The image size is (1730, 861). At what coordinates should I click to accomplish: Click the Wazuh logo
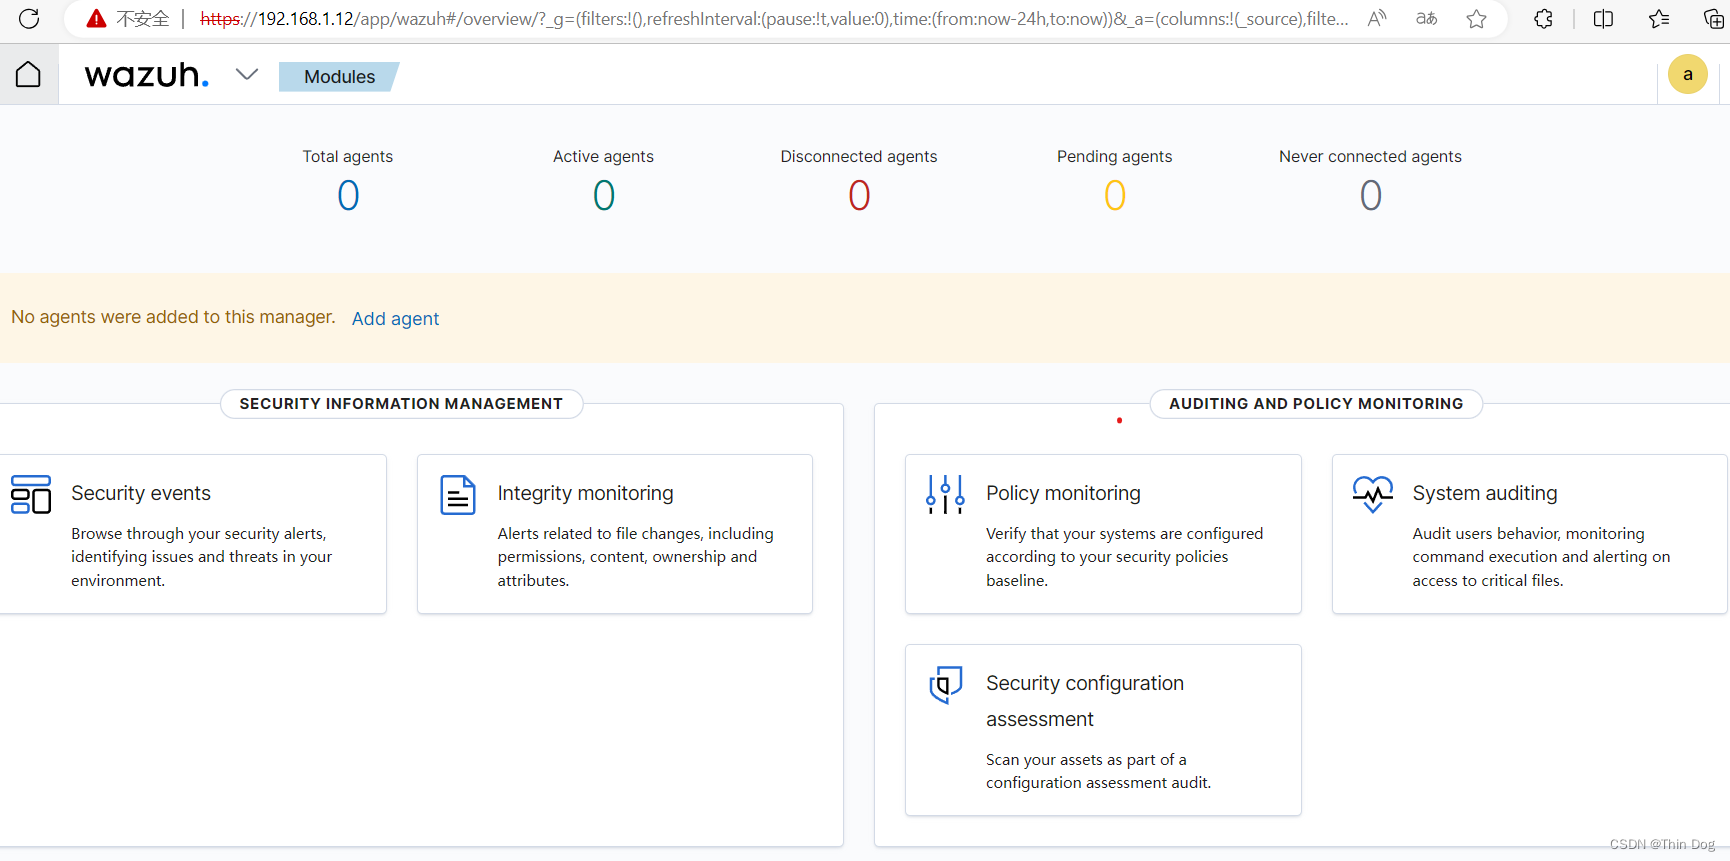[x=147, y=75]
